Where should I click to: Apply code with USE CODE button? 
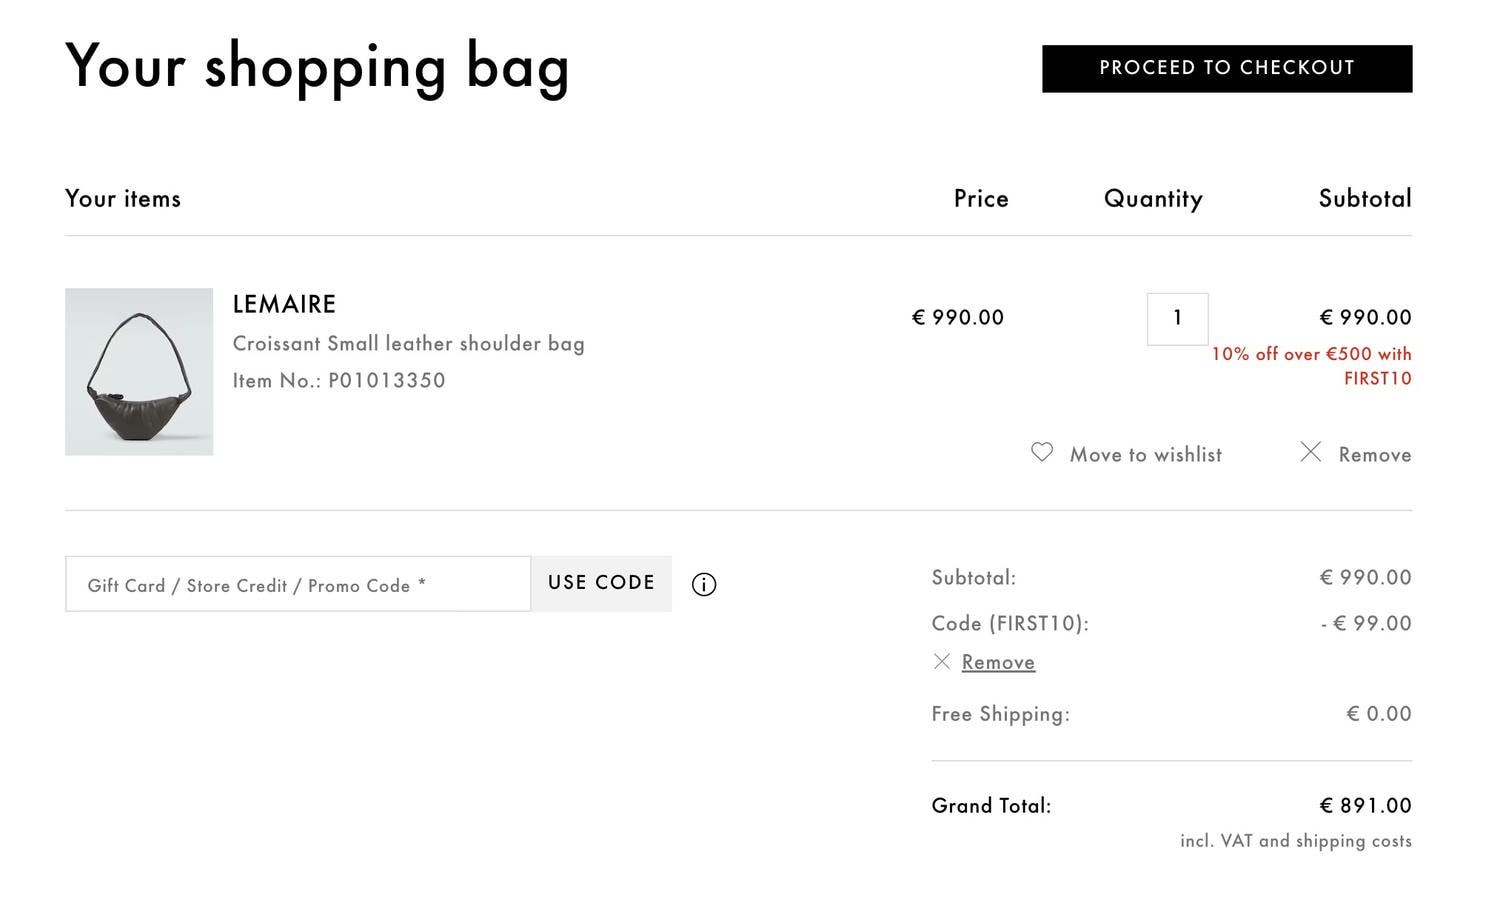tap(601, 583)
